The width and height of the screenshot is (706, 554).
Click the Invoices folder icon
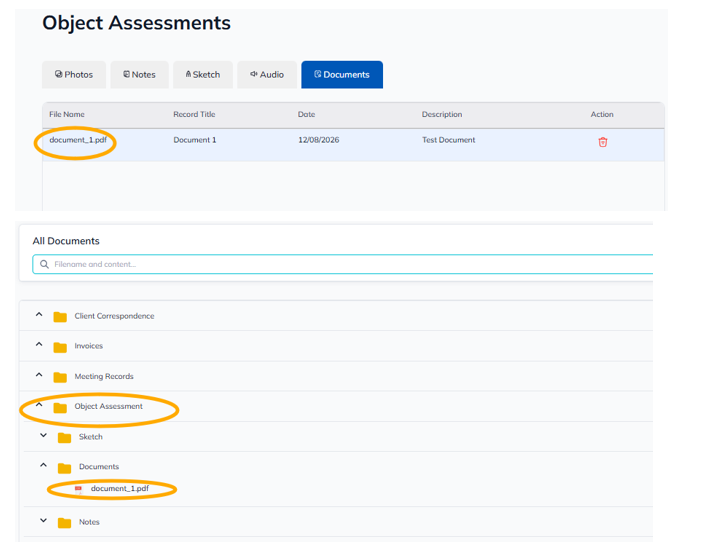[x=60, y=347]
